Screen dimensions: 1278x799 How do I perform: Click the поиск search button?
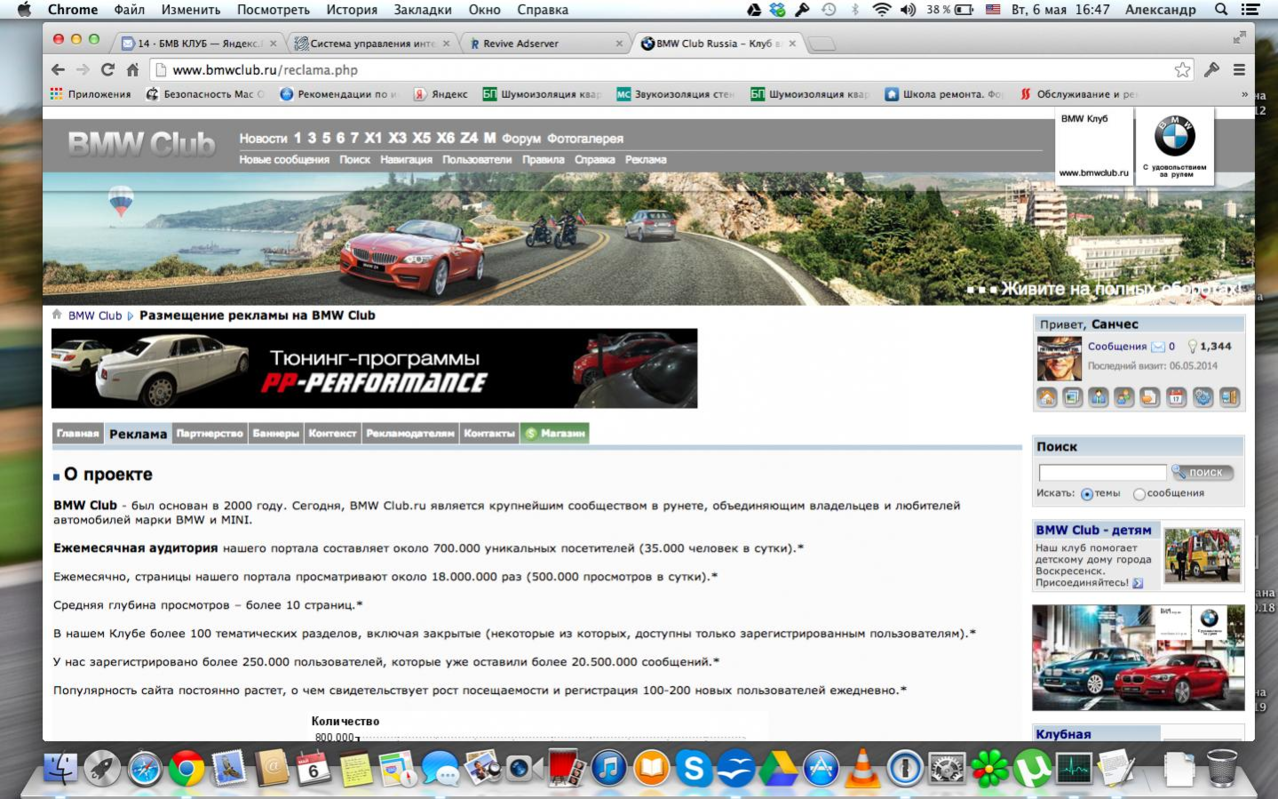point(1202,472)
